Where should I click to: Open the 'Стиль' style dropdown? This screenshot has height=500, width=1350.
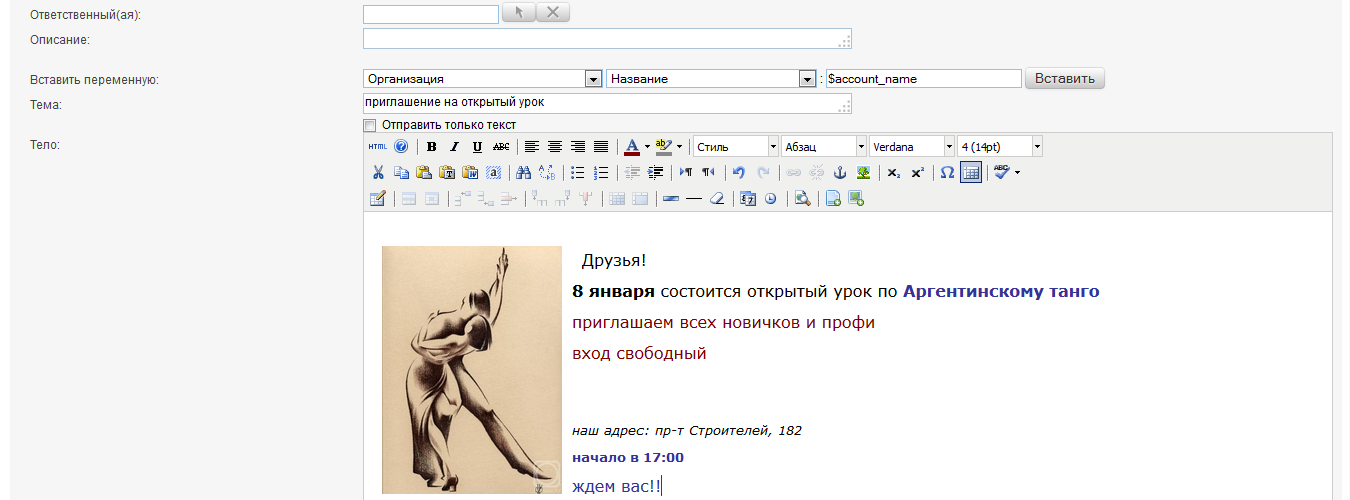tap(772, 147)
